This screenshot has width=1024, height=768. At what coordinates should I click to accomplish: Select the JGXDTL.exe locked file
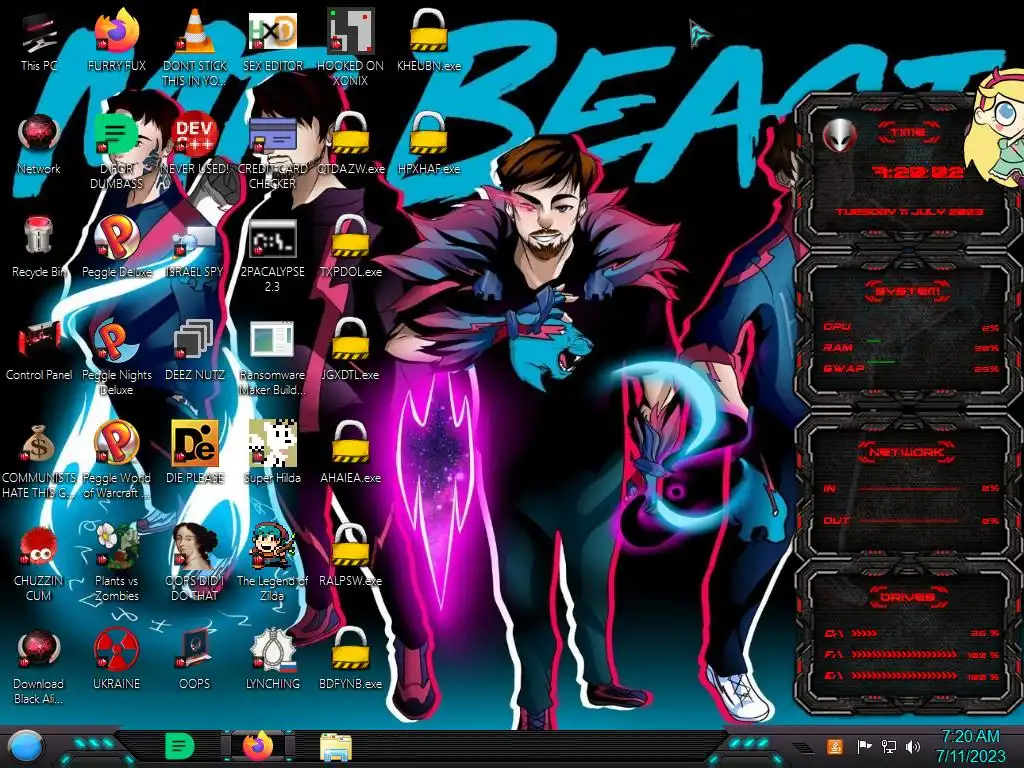351,350
